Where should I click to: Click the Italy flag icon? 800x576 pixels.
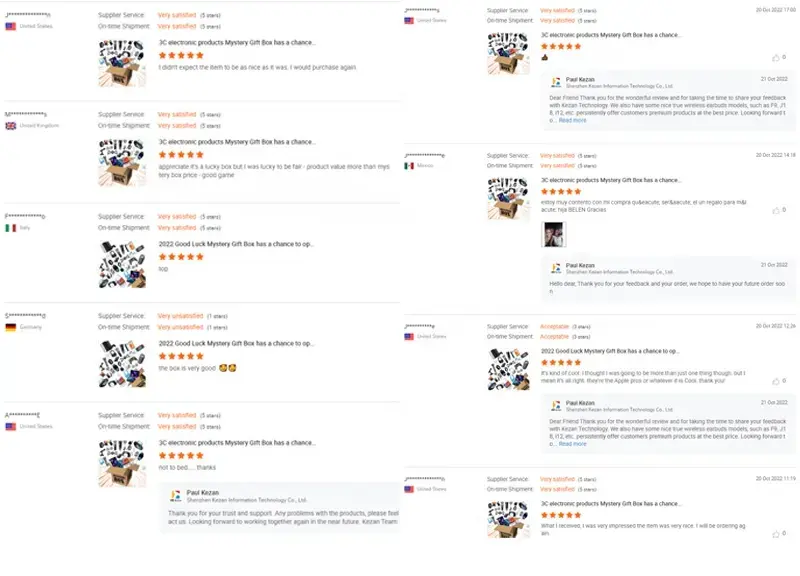click(x=11, y=228)
